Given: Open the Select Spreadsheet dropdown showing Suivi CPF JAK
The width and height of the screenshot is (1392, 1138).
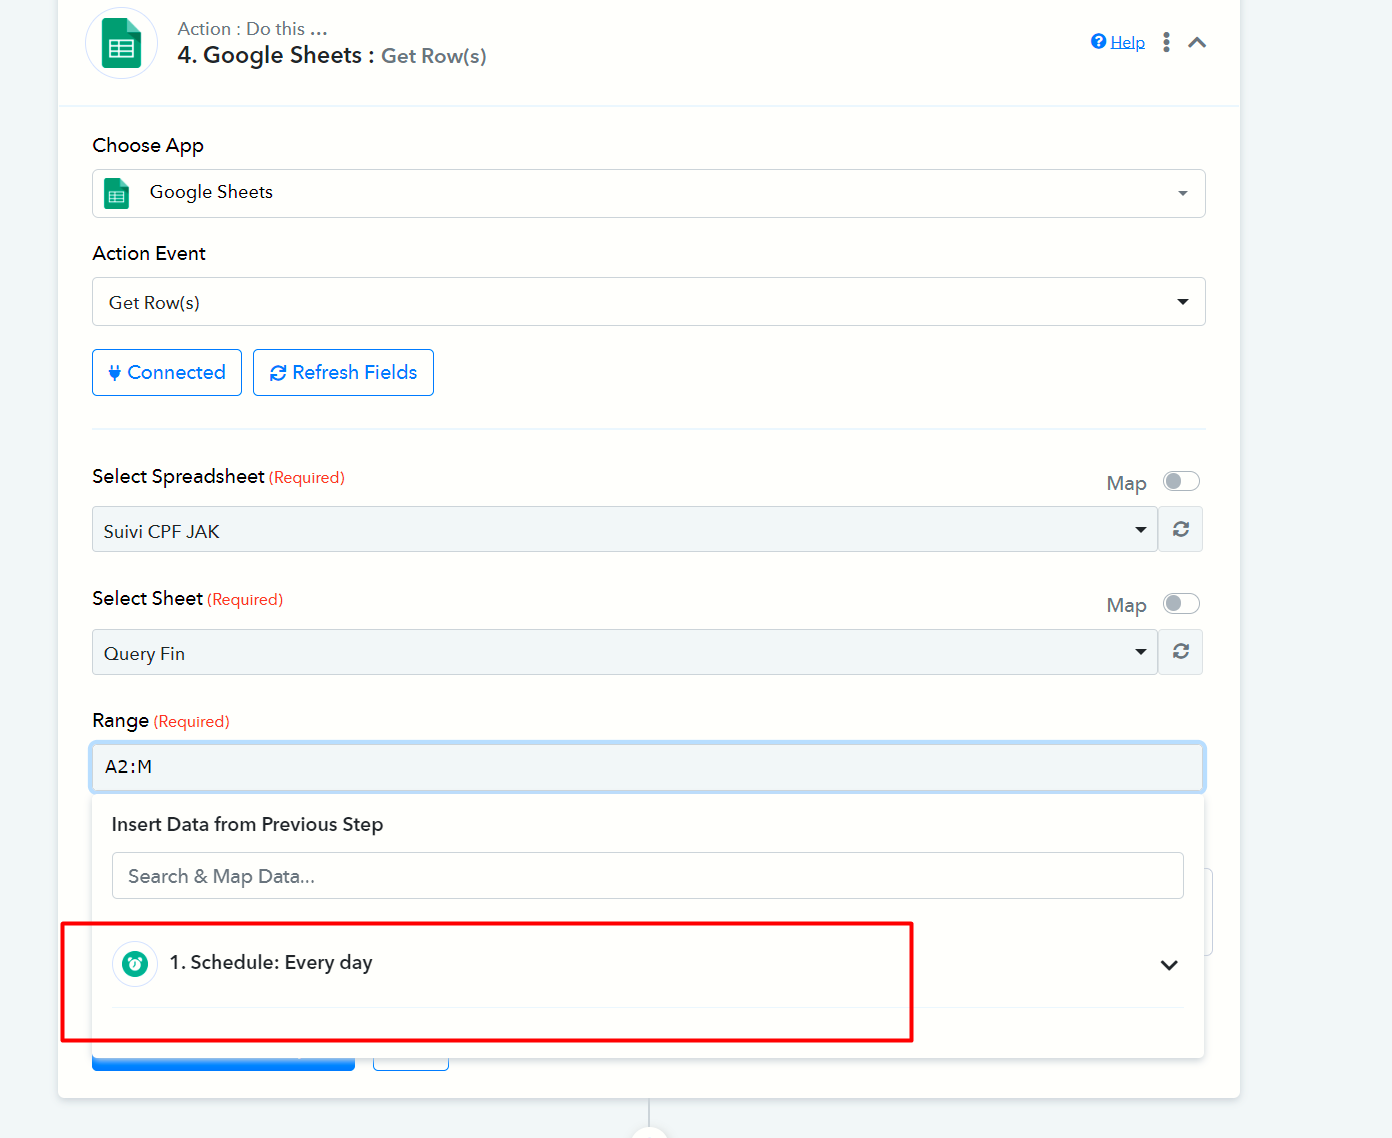Looking at the screenshot, I should [x=625, y=530].
